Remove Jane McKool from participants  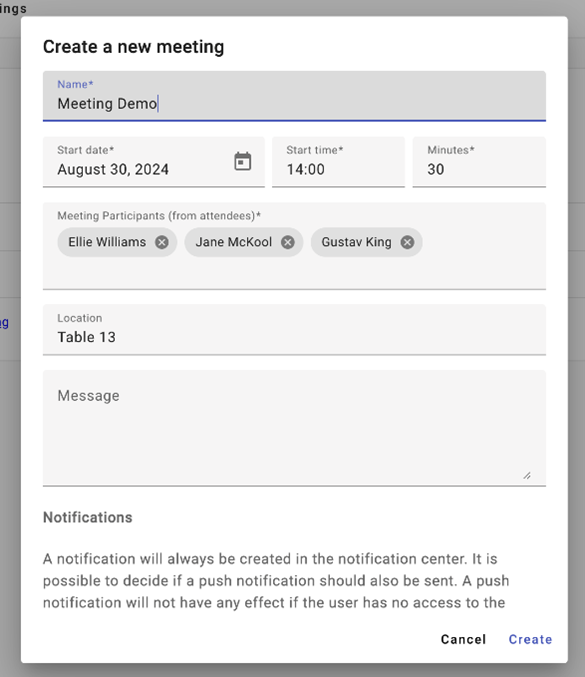pyautogui.click(x=288, y=243)
